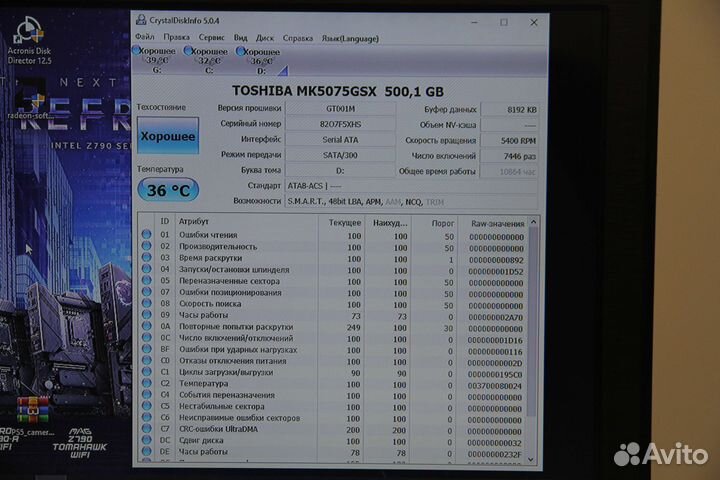
Task: Open the Диск menu
Action: click(264, 38)
